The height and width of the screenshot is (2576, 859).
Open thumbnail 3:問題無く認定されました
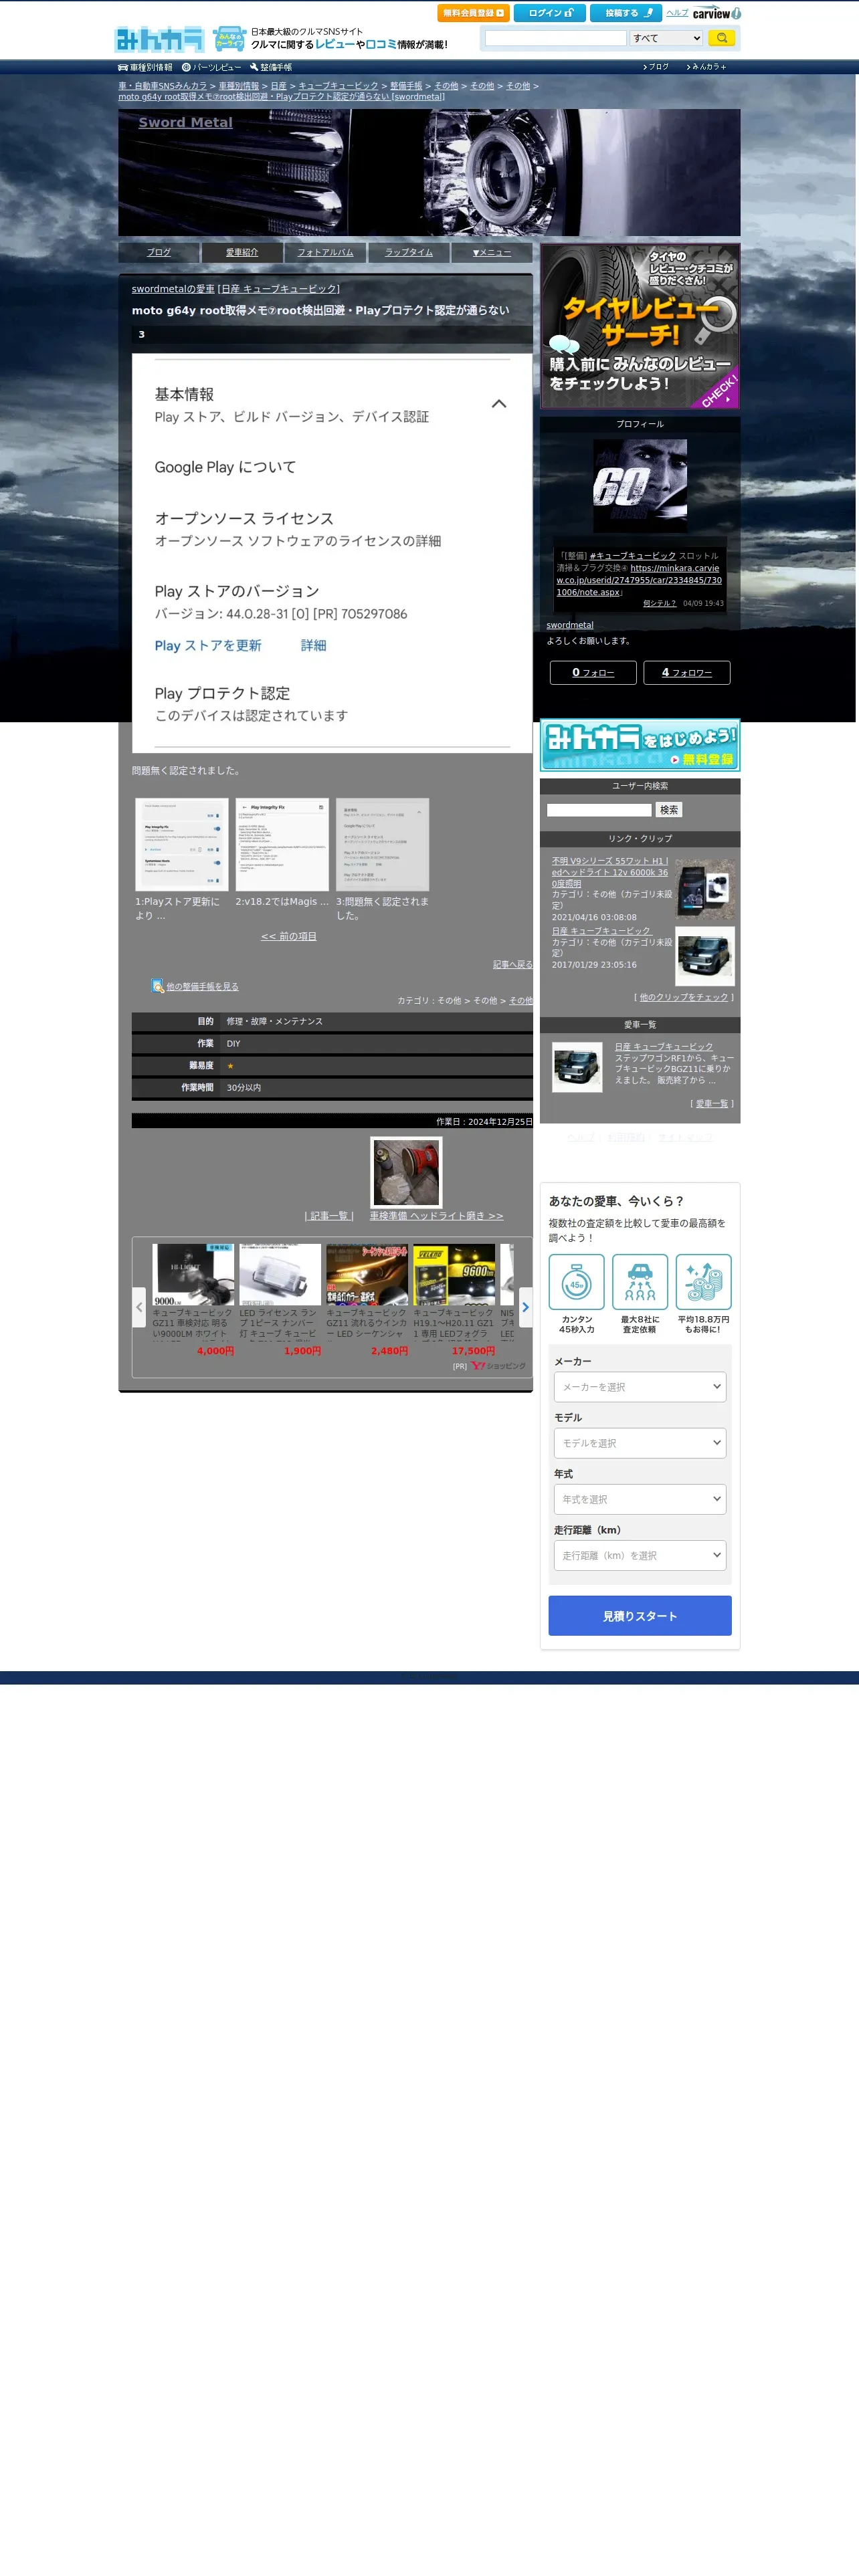(x=382, y=844)
